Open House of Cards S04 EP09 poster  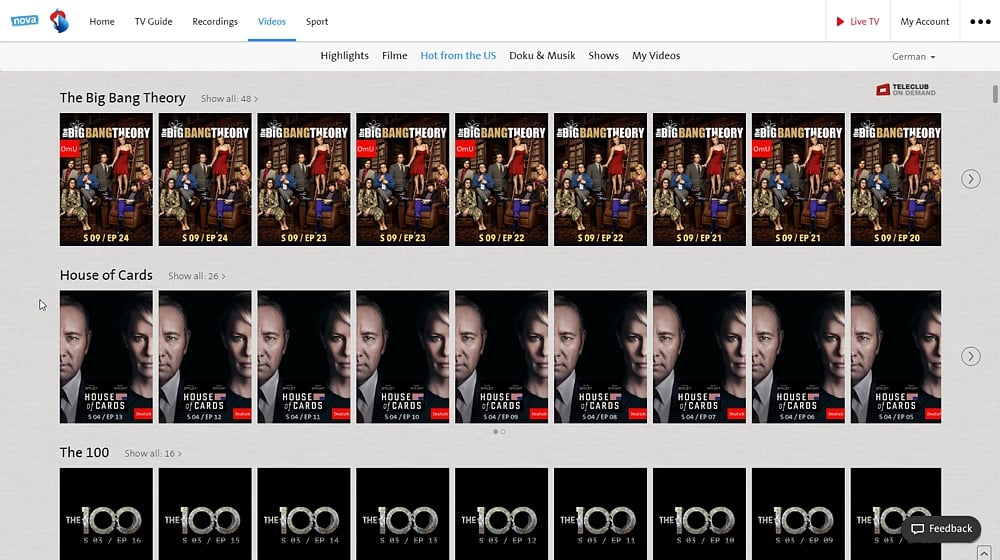501,357
